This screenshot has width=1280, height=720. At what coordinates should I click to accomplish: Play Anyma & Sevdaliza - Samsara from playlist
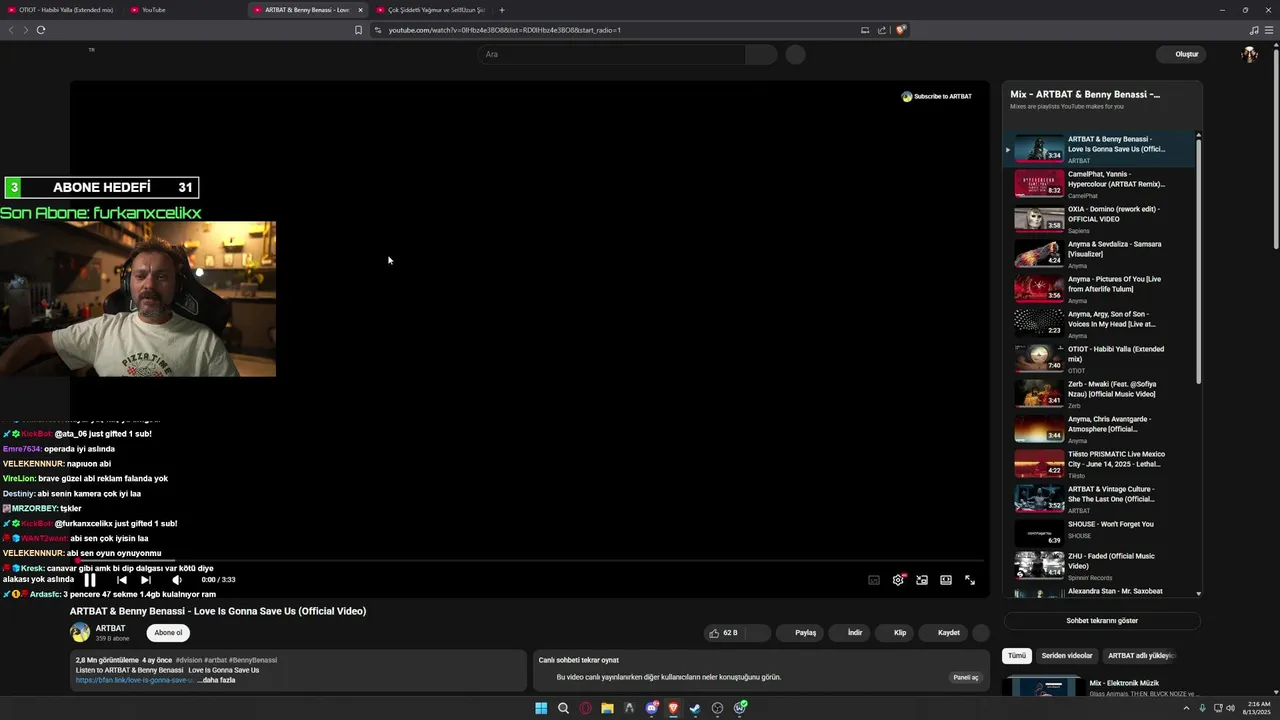tap(1100, 254)
